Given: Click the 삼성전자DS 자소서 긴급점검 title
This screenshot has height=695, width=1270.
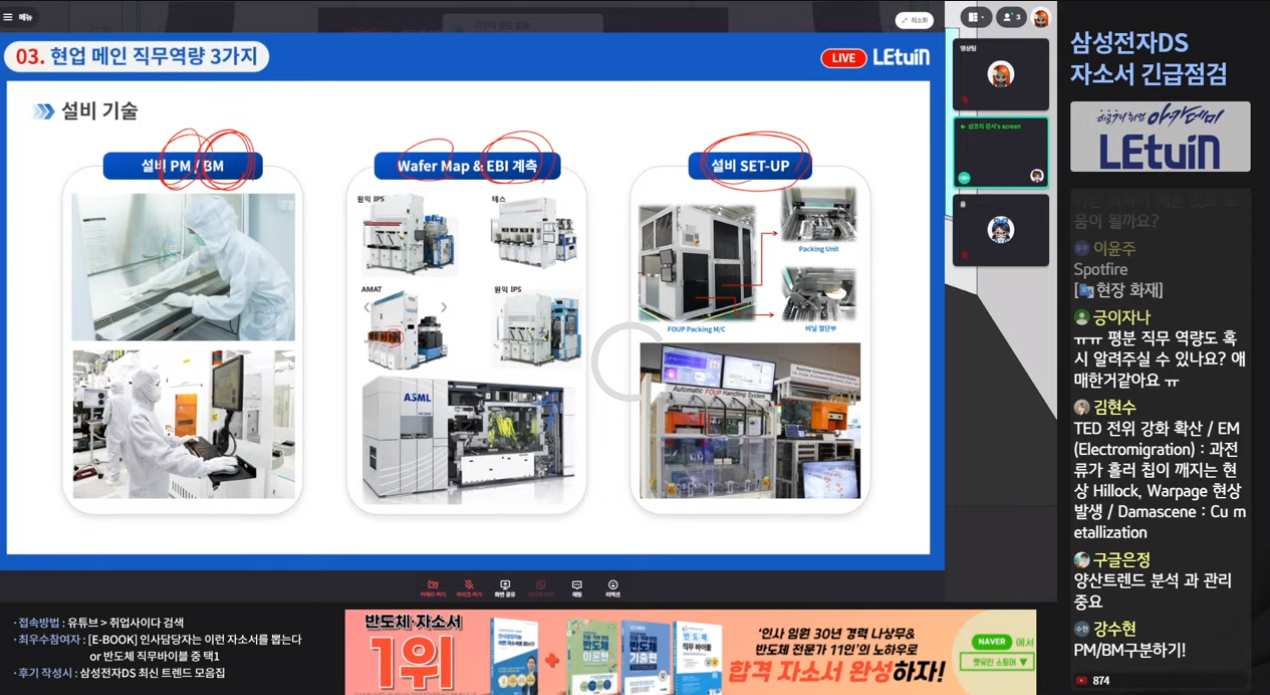Looking at the screenshot, I should pyautogui.click(x=1149, y=58).
